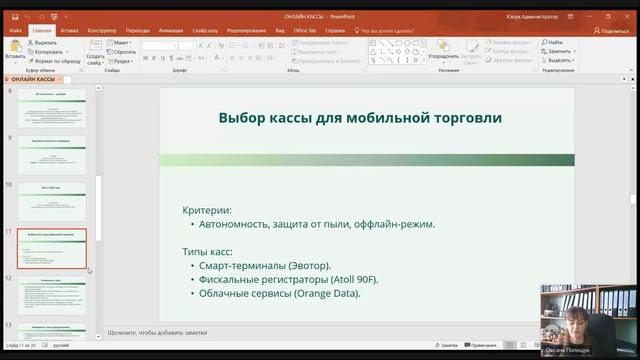Click the font name combo box
This screenshot has width=640, height=360.
159,46
